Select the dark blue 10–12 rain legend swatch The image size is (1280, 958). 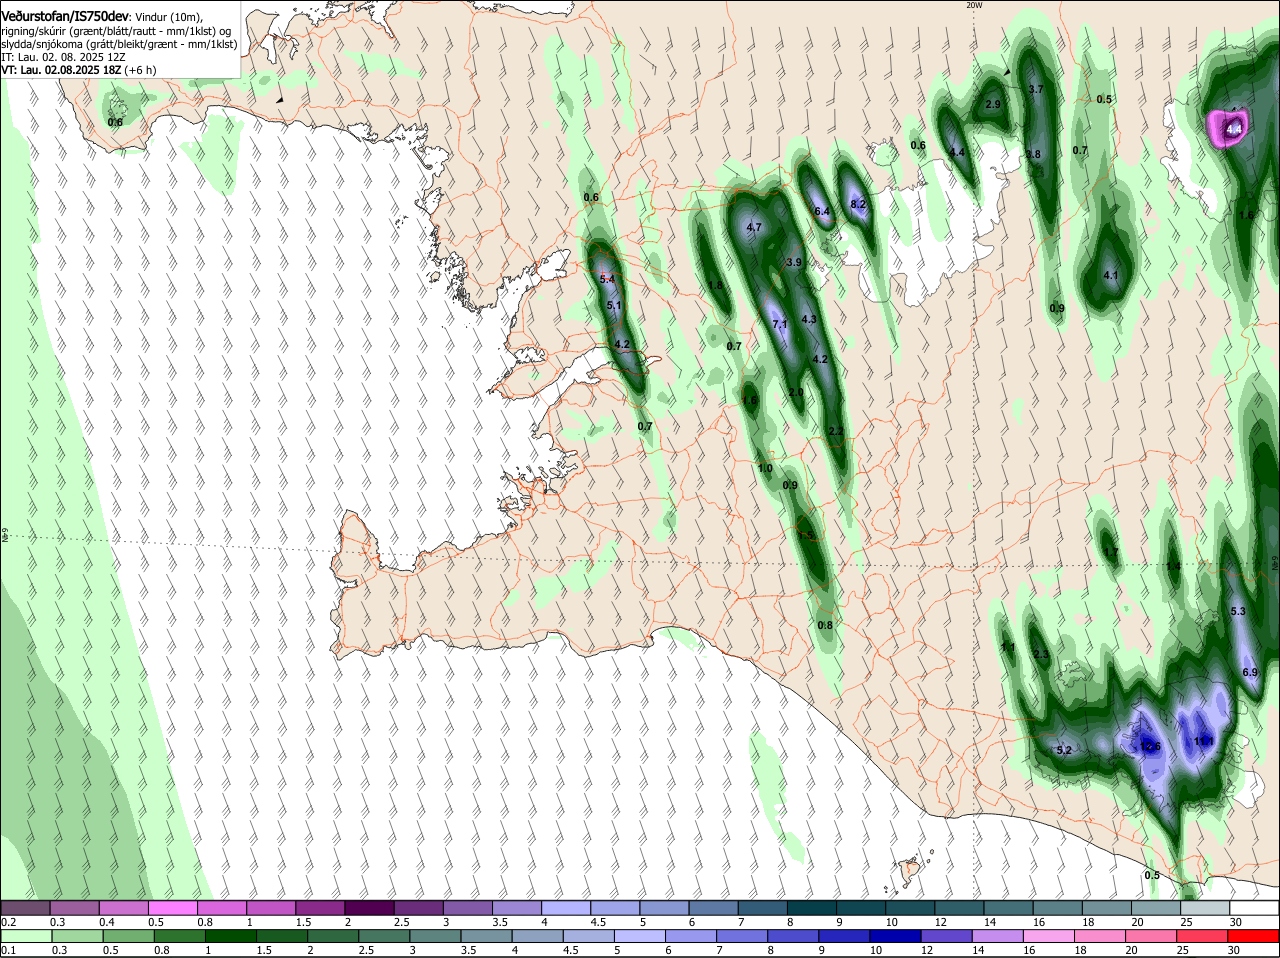coord(896,936)
